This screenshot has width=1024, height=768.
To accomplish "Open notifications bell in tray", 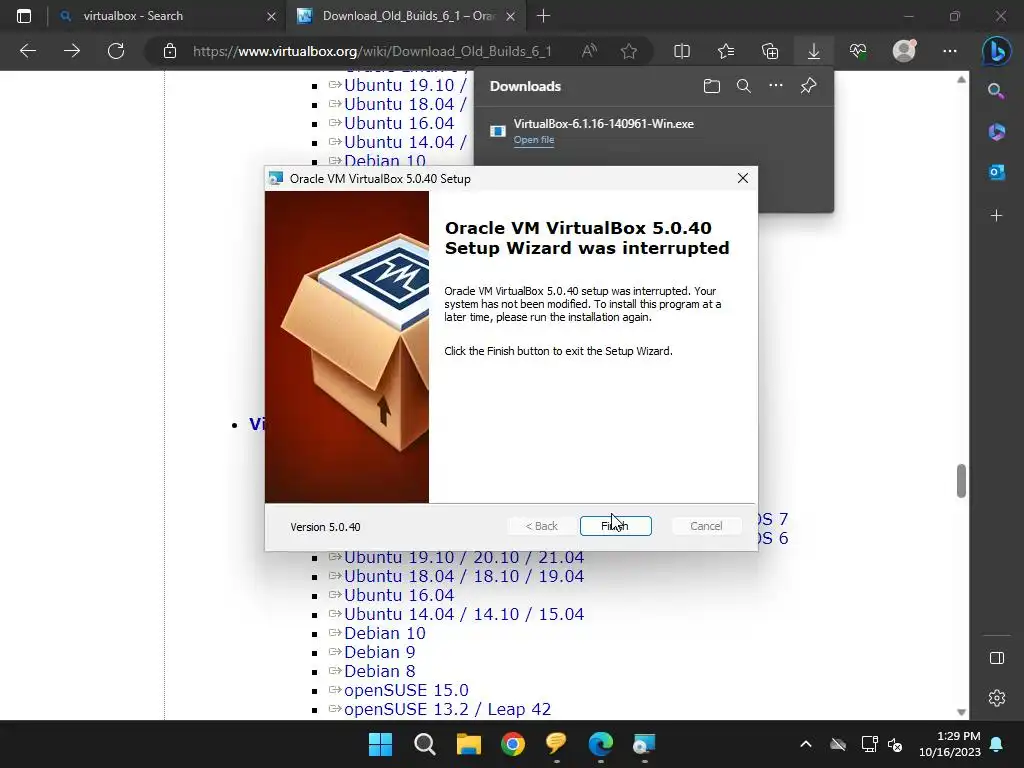I will pyautogui.click(x=997, y=744).
